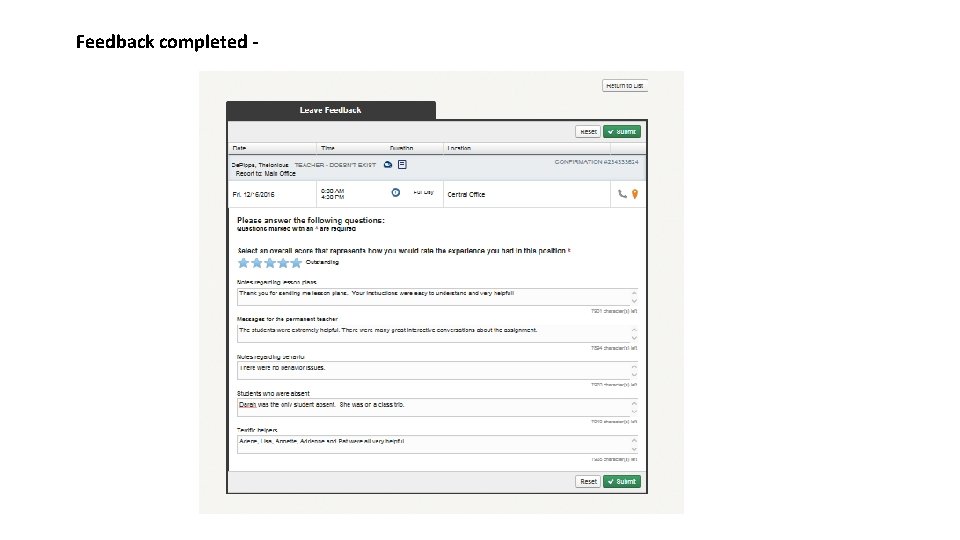Click the bottom green Submit button
960x540 pixels.
click(621, 481)
